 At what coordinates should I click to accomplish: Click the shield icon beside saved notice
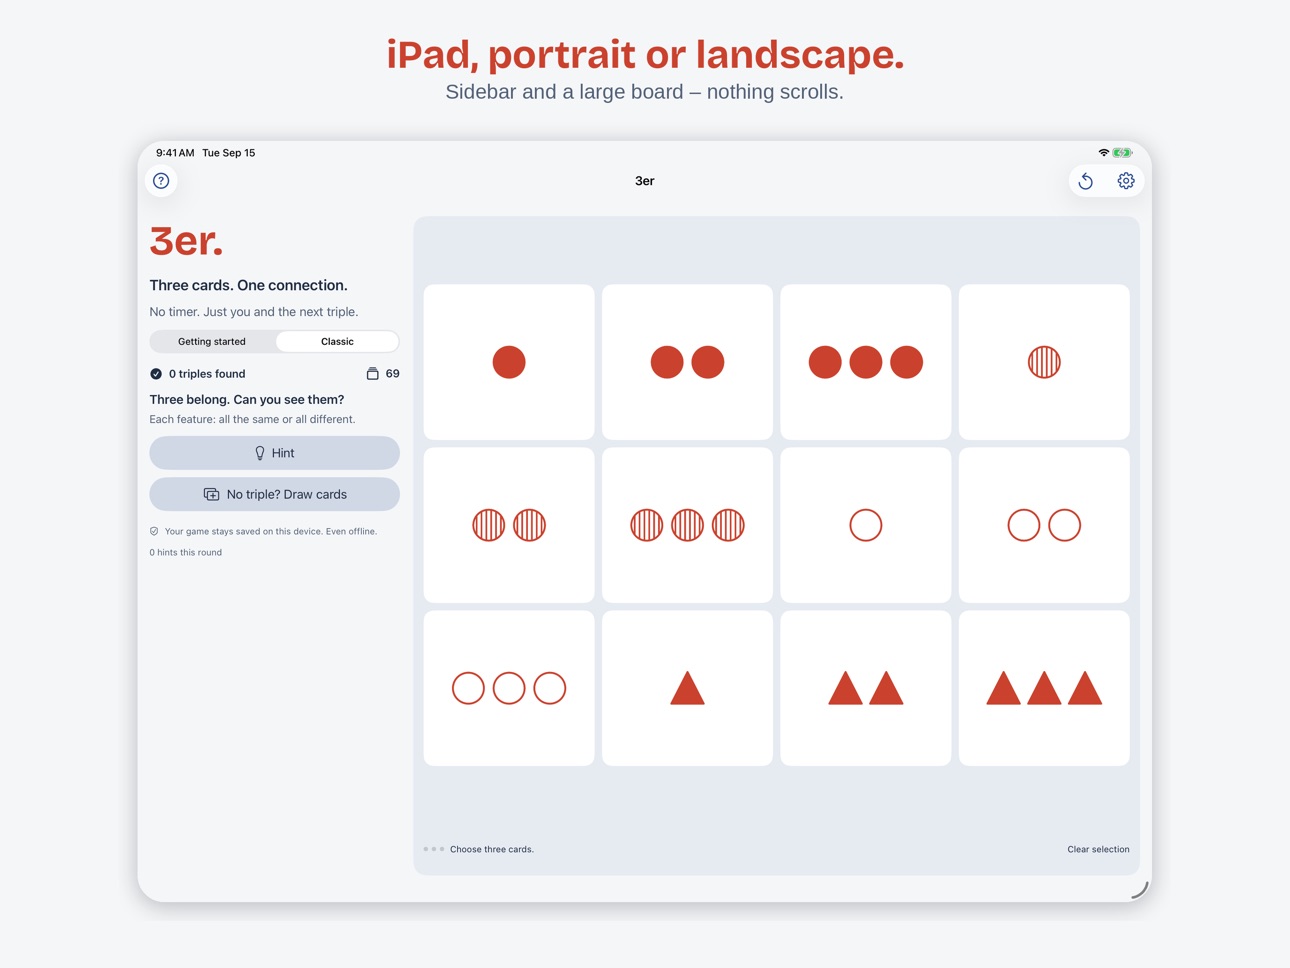(154, 531)
